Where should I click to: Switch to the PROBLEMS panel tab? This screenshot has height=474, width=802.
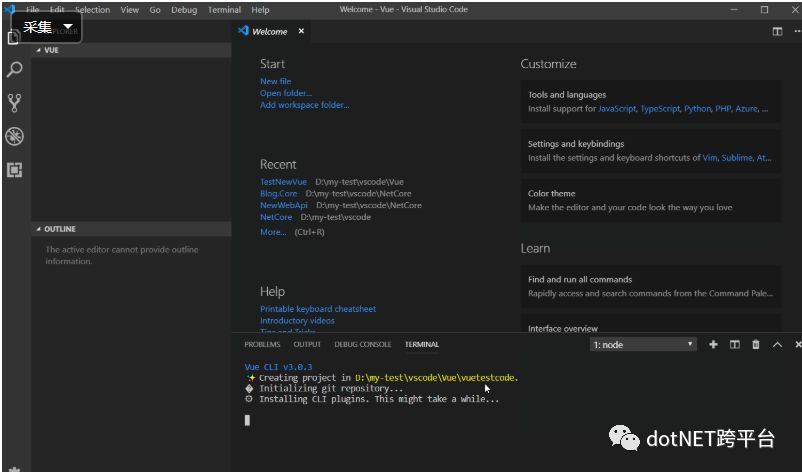click(x=262, y=345)
